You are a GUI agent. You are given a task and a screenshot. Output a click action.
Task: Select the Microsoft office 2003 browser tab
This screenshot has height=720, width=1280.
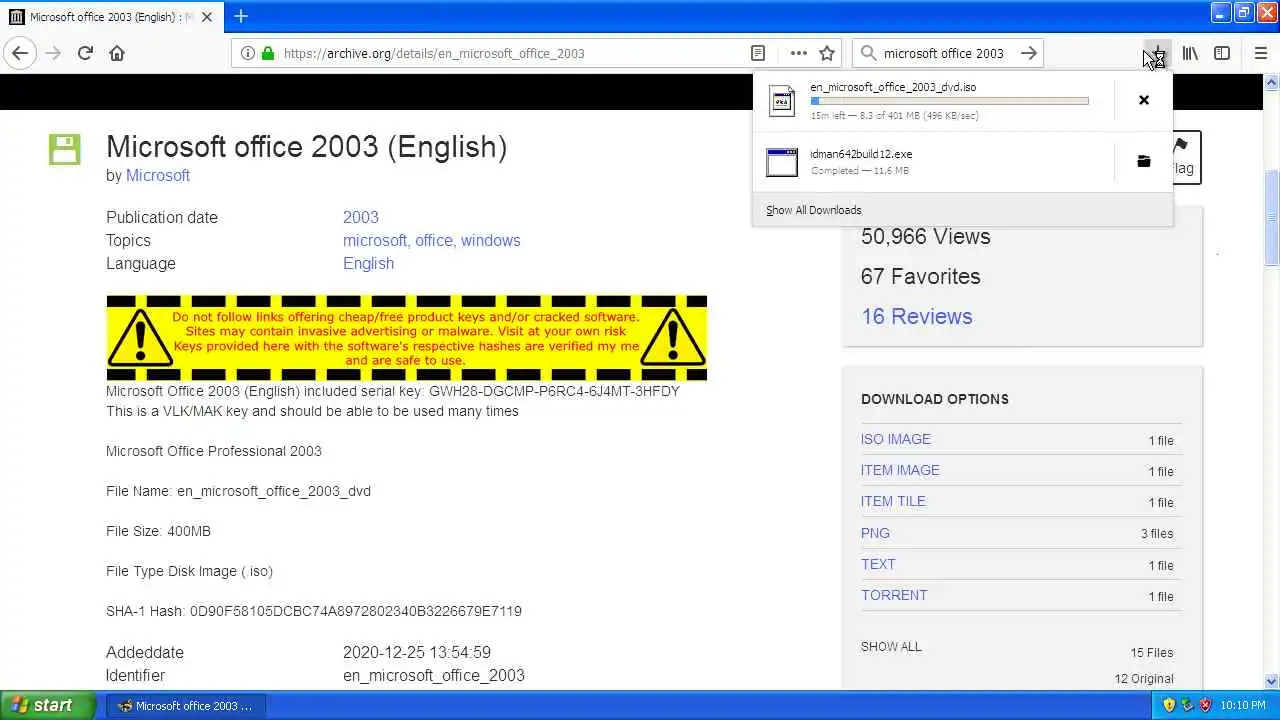pos(110,17)
